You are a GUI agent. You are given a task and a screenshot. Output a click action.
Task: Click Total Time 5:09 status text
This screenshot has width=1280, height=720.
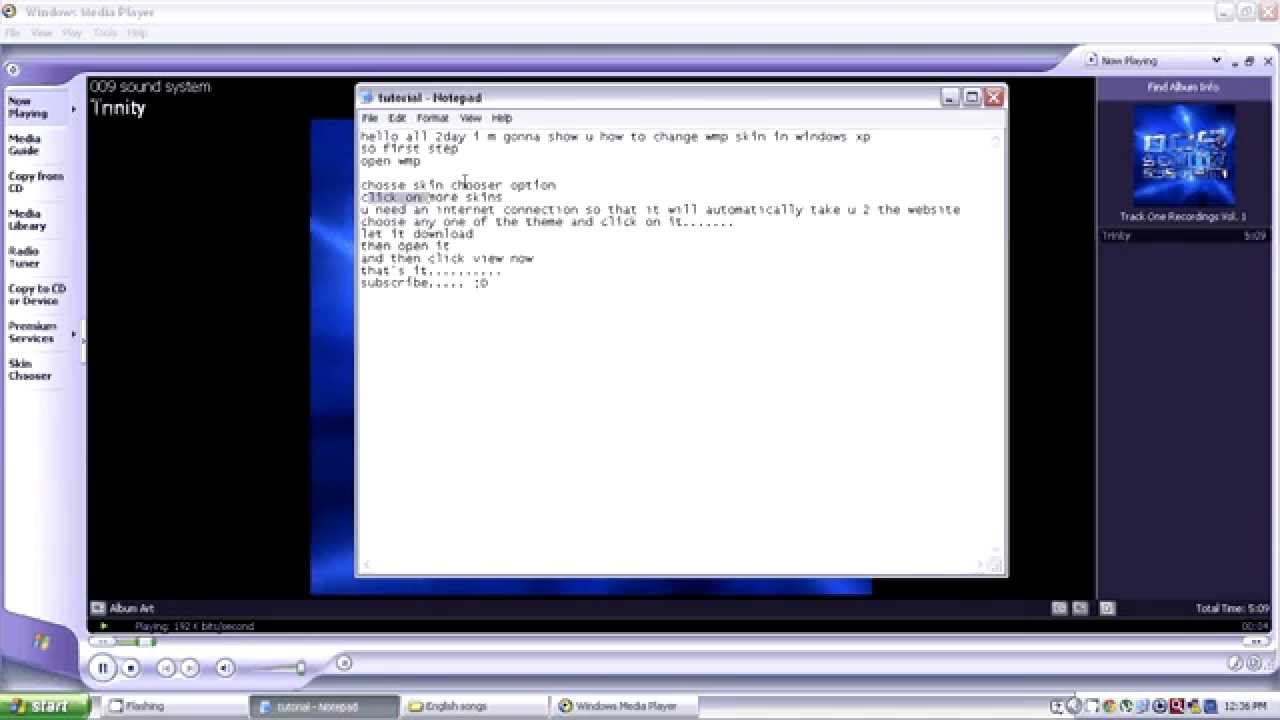[x=1232, y=608]
